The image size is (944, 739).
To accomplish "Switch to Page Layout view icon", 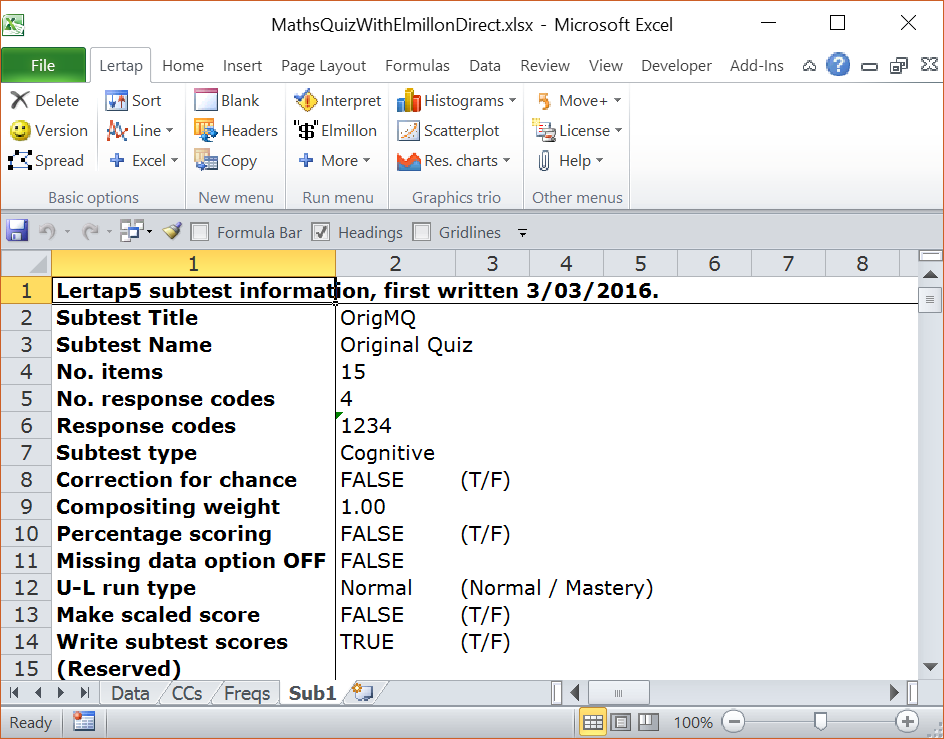I will pyautogui.click(x=621, y=722).
